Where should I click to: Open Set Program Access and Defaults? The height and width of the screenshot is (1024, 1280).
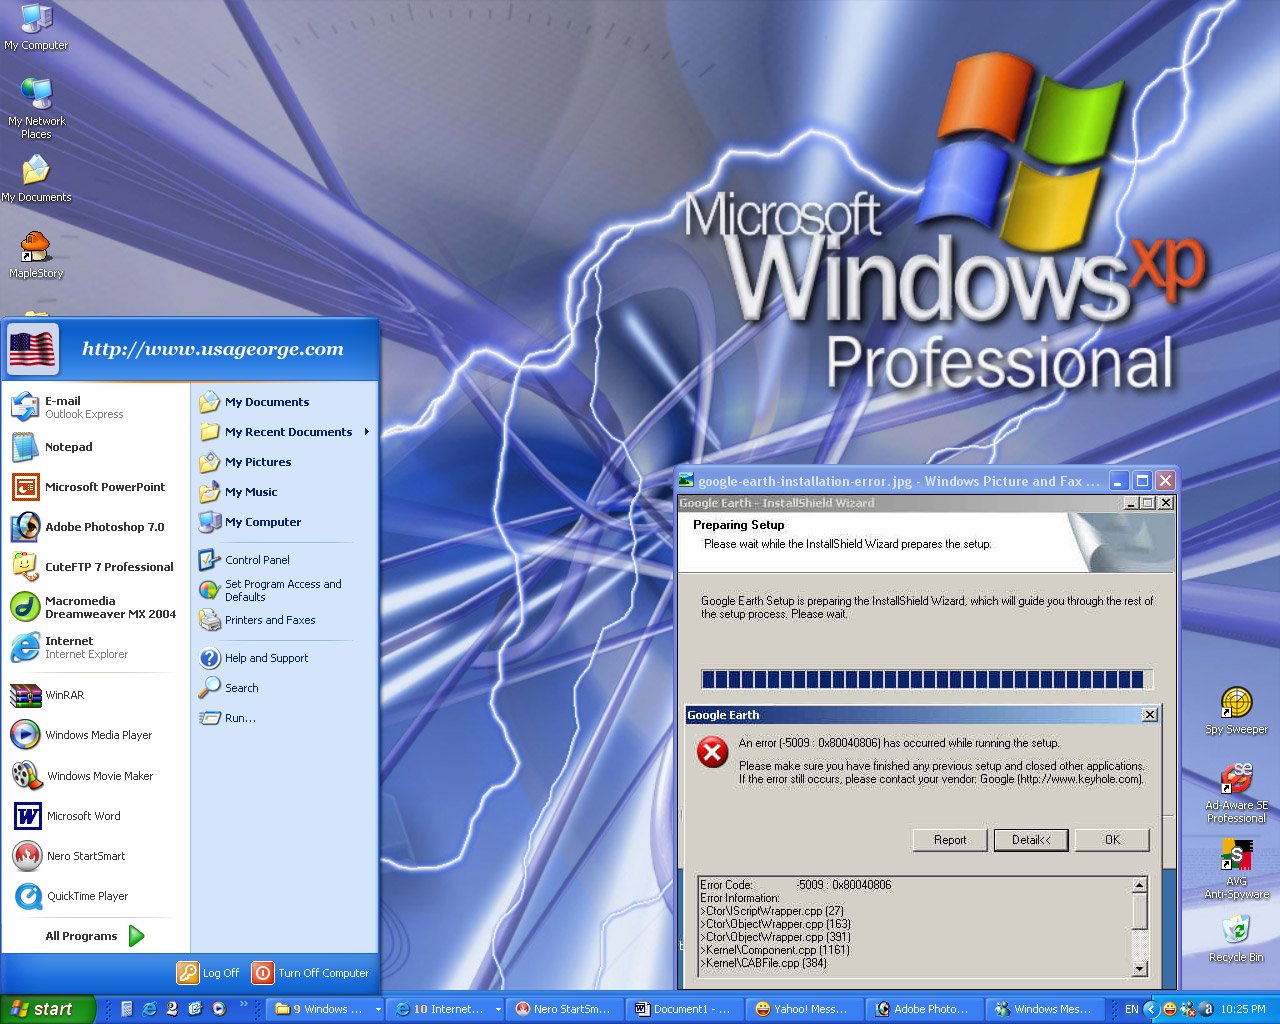283,590
